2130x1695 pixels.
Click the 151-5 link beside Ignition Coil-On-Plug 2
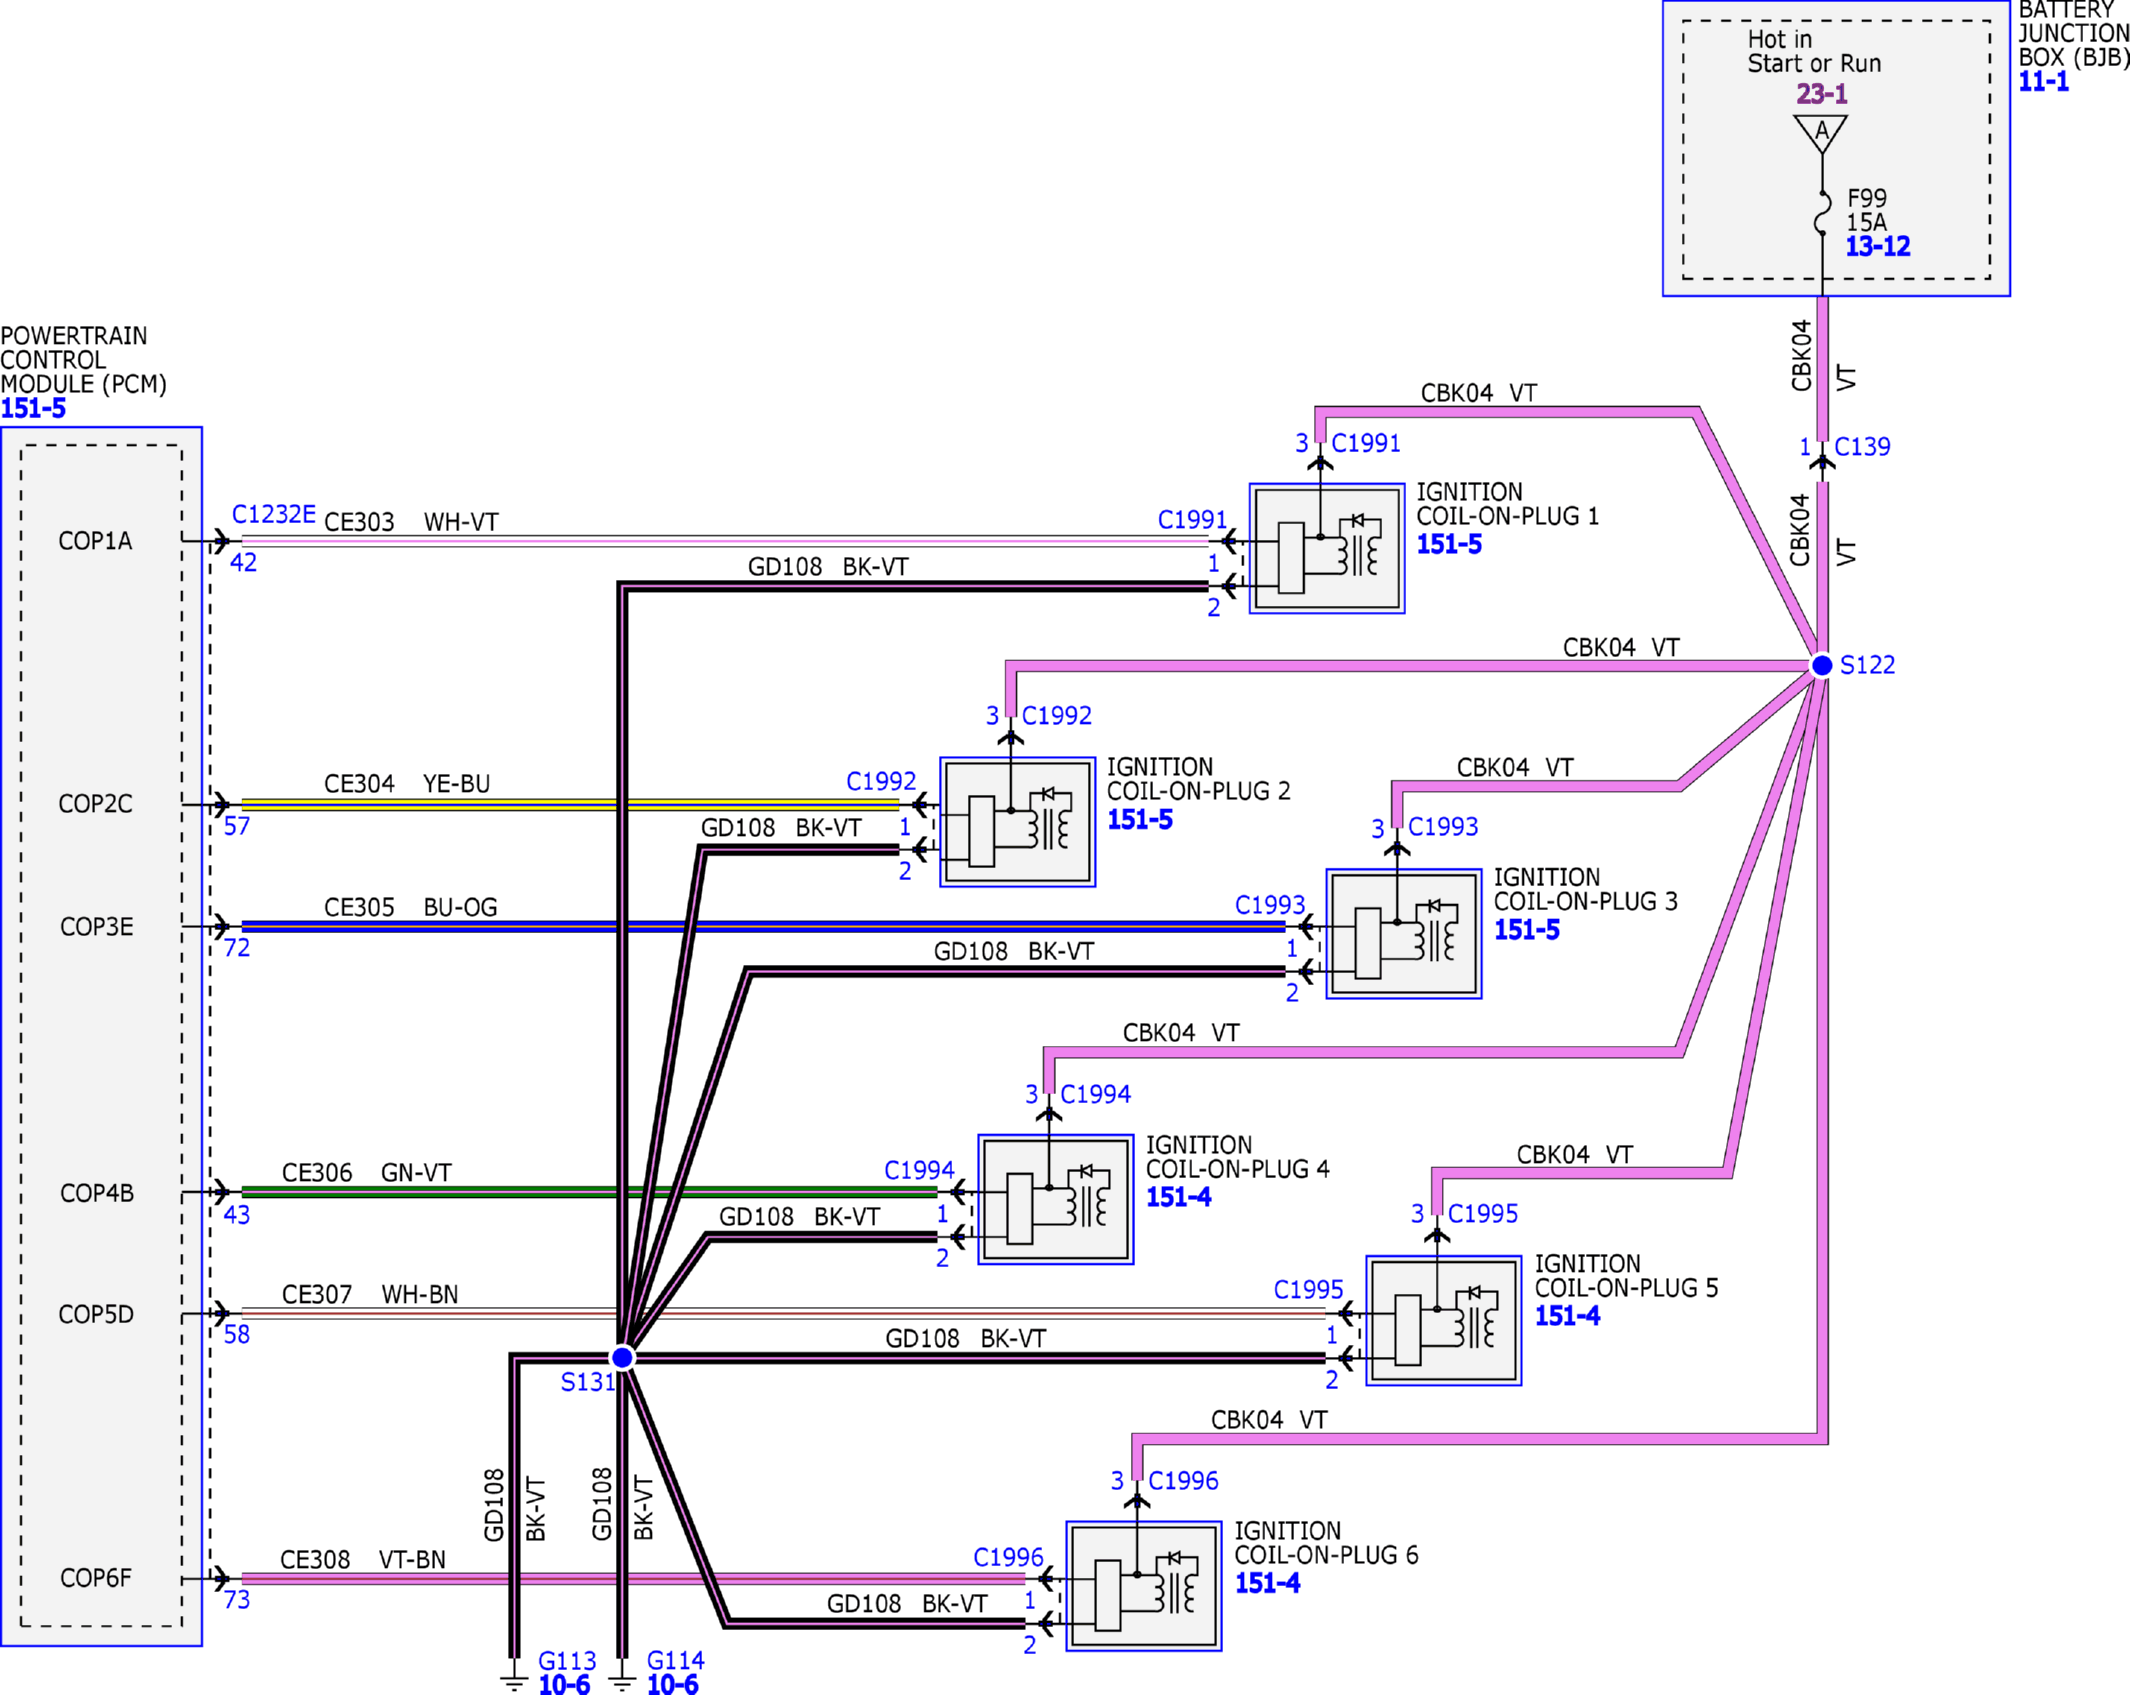click(1140, 820)
